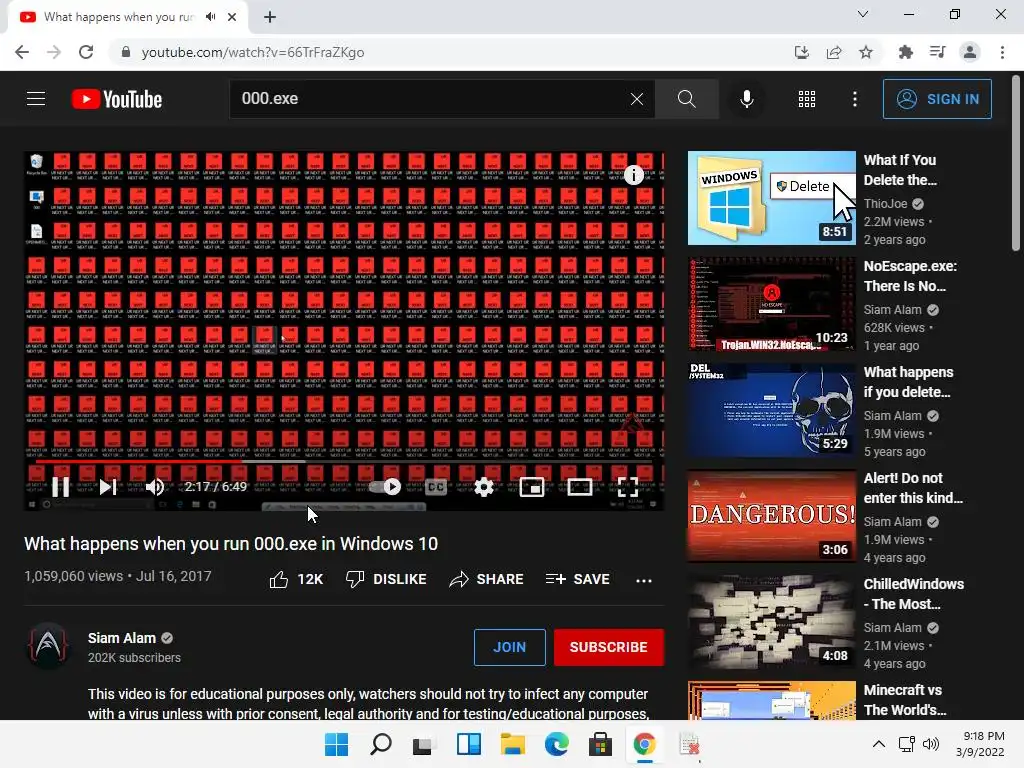1024x768 pixels.
Task: Open 'Alert! Do not enter this kind…' video
Action: click(x=771, y=516)
